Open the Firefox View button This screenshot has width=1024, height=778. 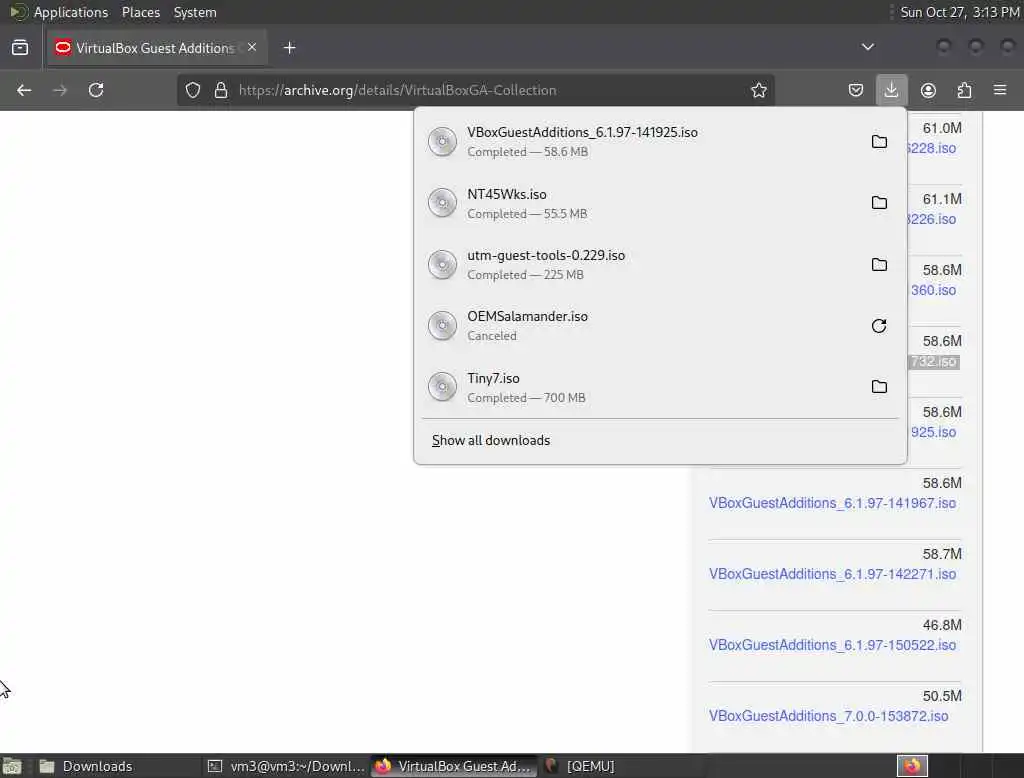coord(20,47)
